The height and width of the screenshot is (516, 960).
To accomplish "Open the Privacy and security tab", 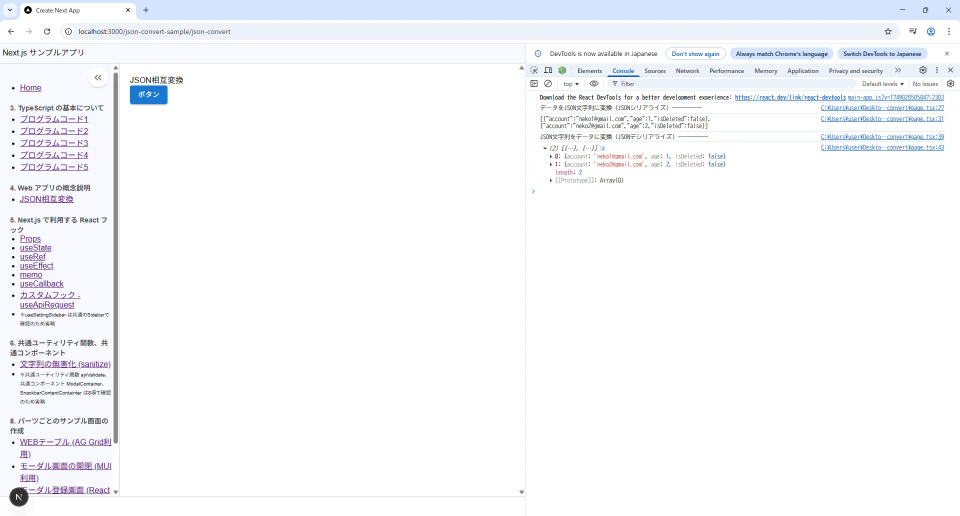I will [855, 71].
